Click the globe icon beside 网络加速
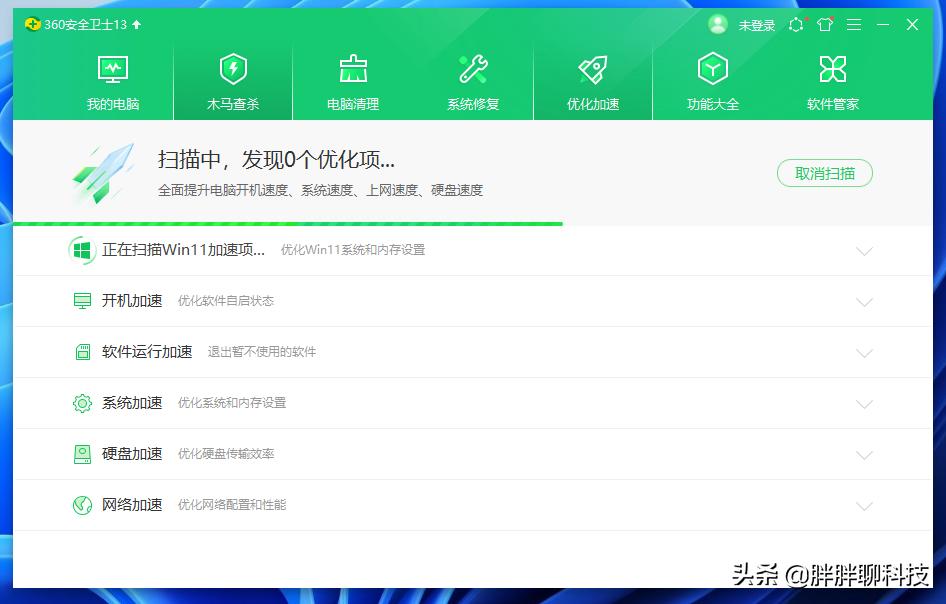 [81, 505]
